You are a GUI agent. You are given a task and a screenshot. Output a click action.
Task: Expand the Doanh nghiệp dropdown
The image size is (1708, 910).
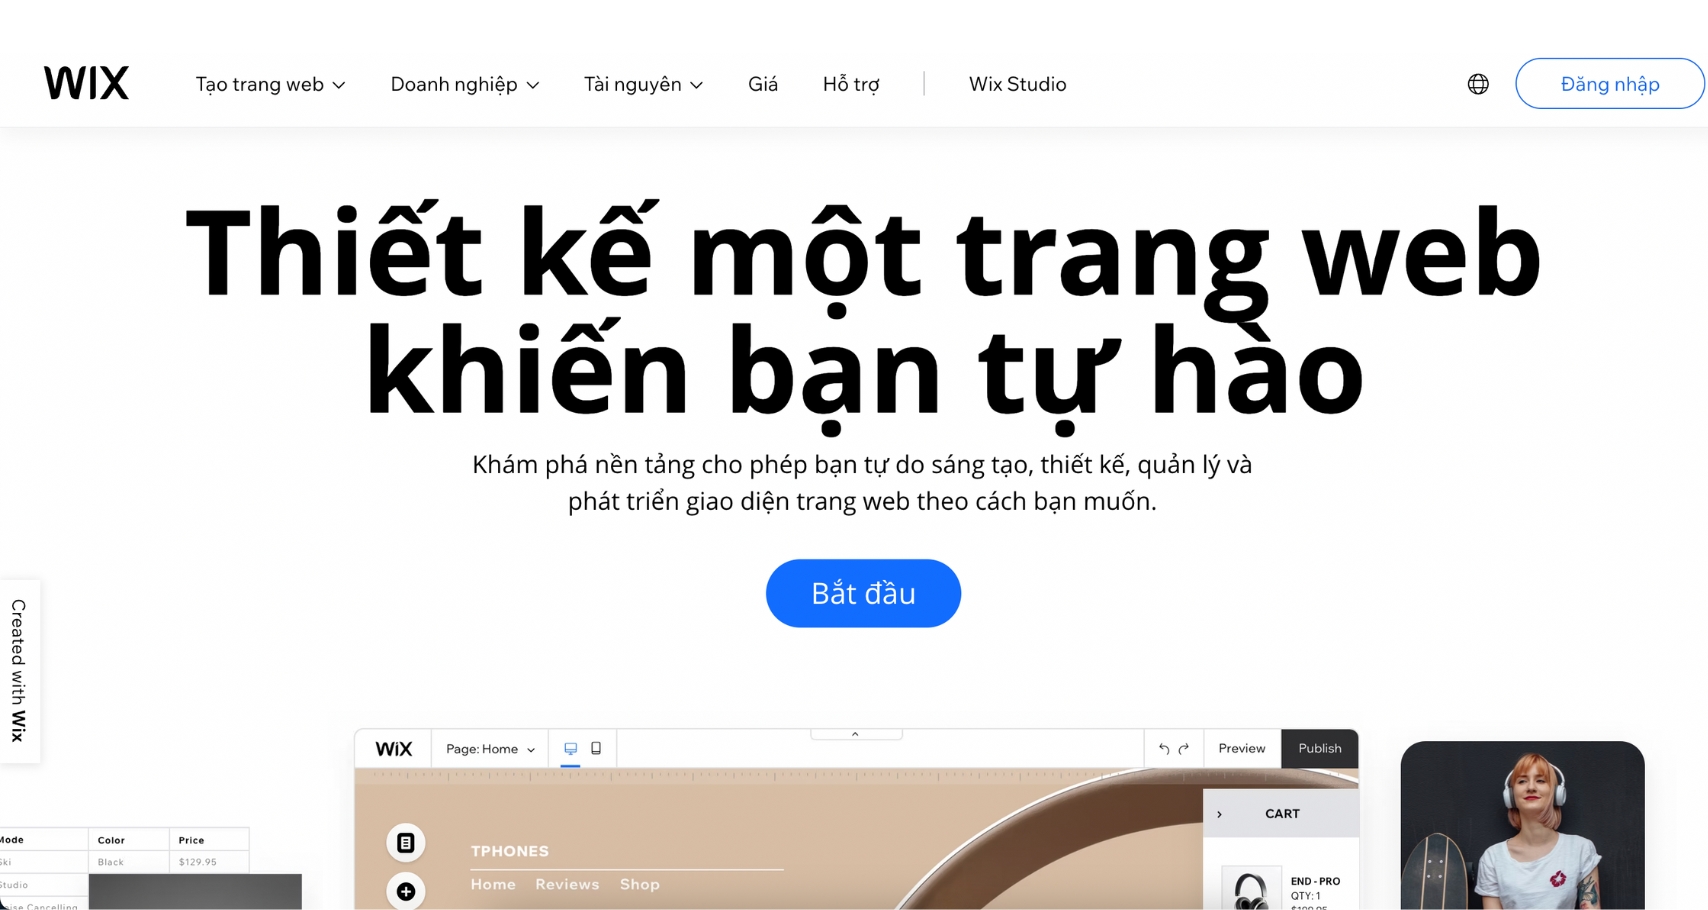464,84
